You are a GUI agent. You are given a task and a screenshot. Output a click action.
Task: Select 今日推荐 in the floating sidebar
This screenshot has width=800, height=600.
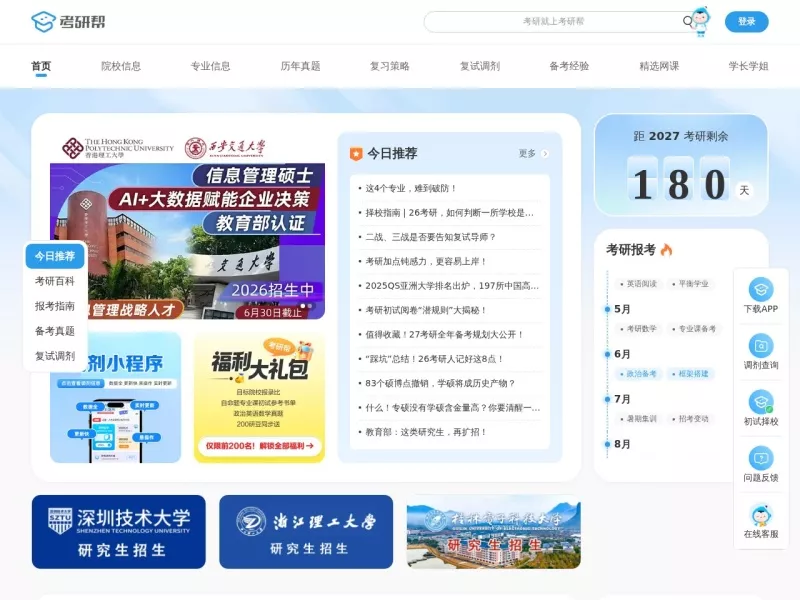coord(55,256)
